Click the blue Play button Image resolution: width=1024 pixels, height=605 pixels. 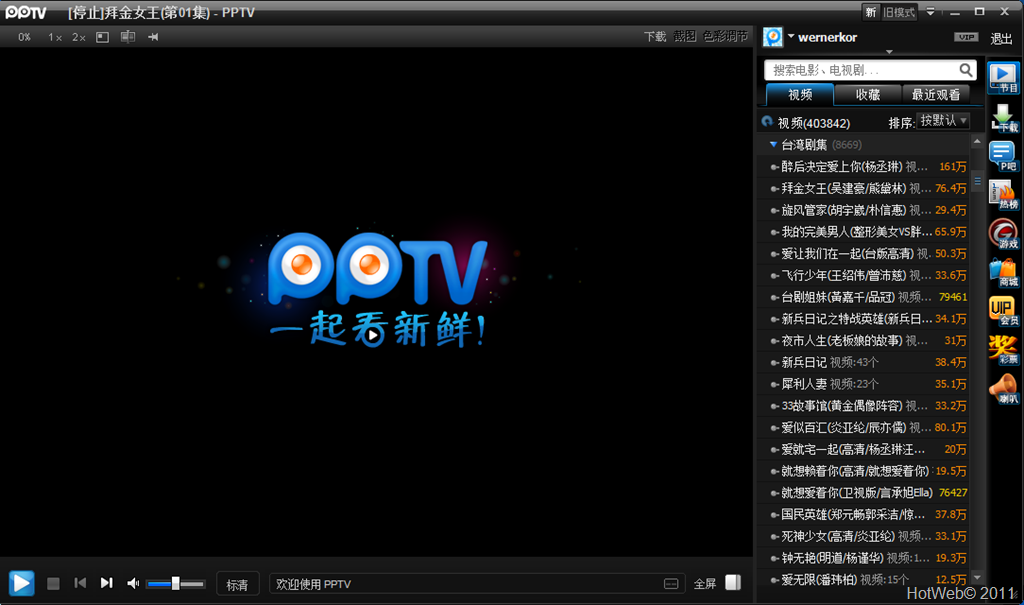(x=21, y=583)
